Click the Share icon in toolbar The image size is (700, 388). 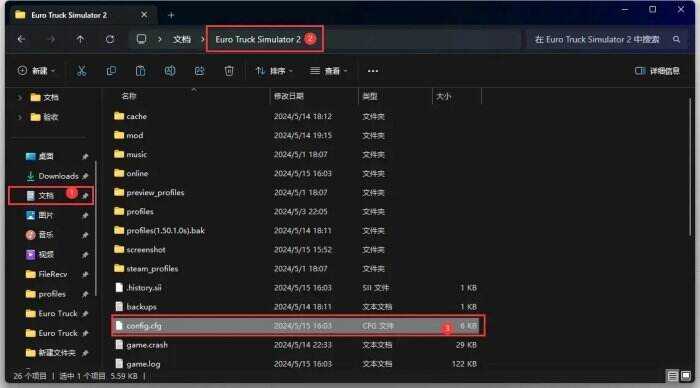pos(199,71)
